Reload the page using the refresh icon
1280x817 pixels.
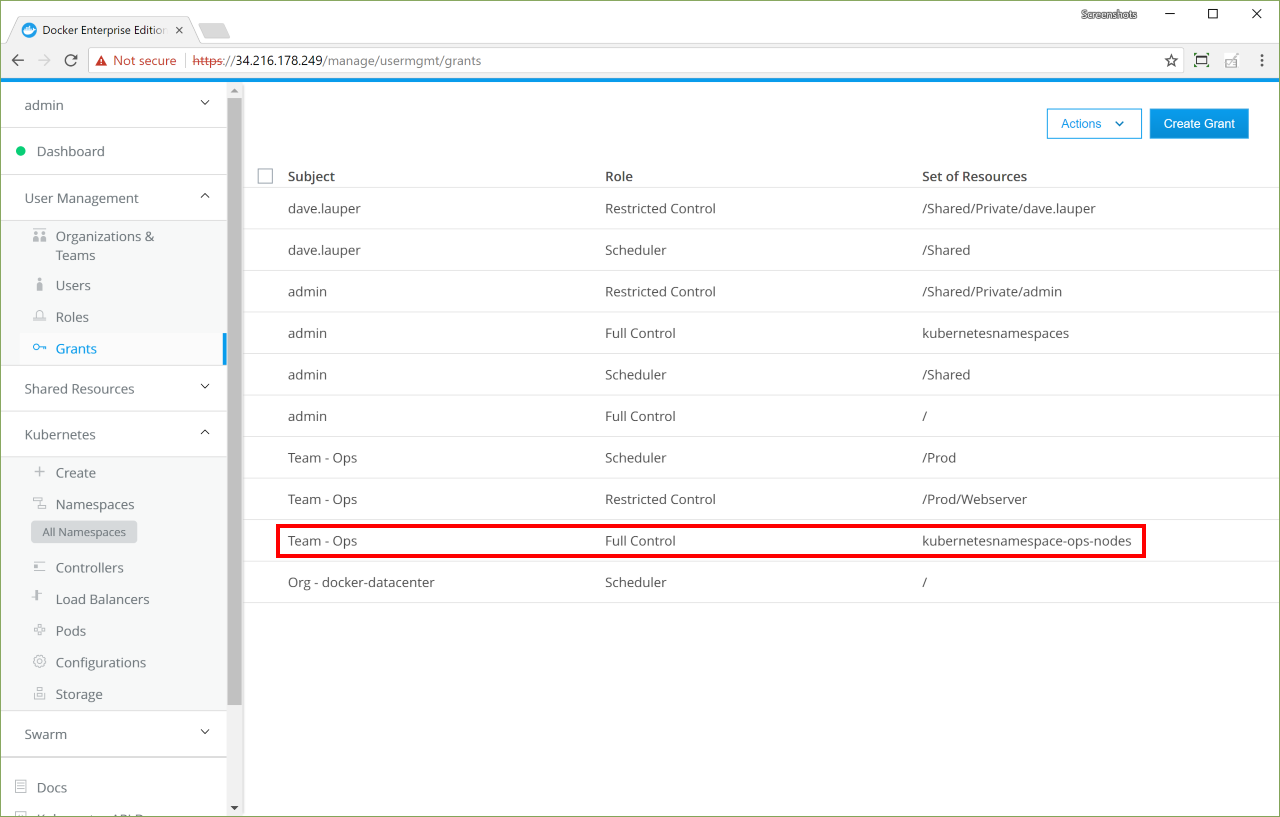(71, 61)
